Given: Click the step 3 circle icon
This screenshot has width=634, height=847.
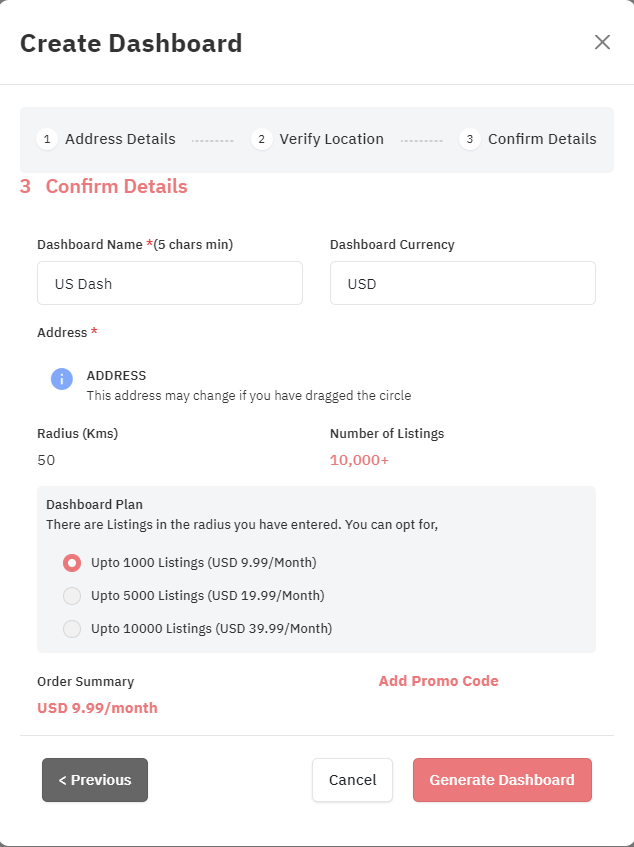Looking at the screenshot, I should tap(470, 139).
